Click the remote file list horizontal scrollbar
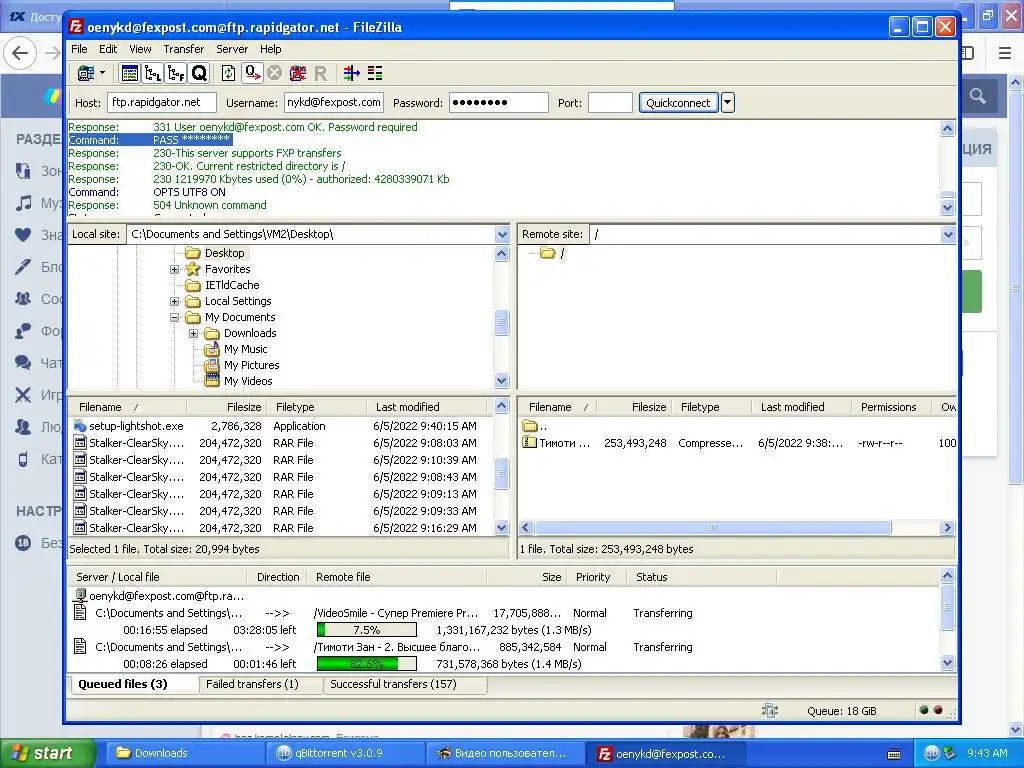 (712, 528)
